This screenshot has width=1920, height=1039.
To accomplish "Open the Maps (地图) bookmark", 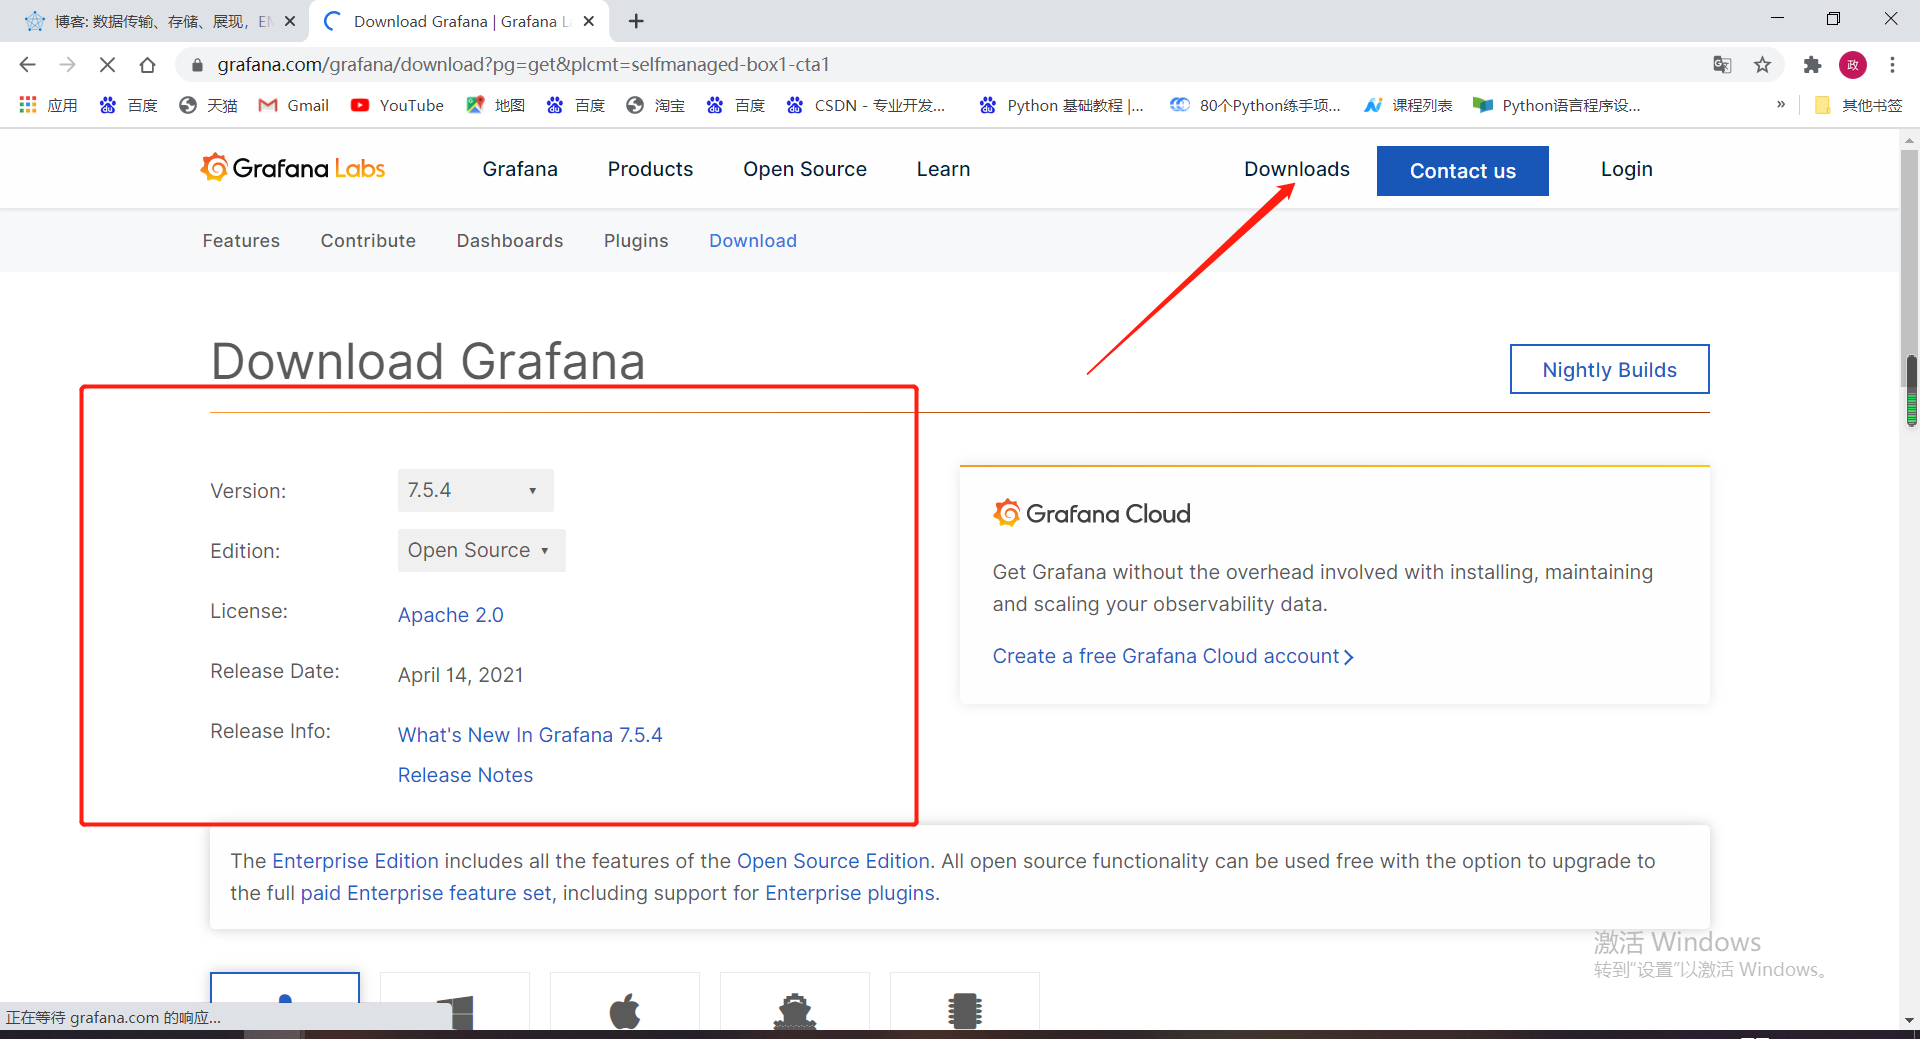I will (496, 105).
